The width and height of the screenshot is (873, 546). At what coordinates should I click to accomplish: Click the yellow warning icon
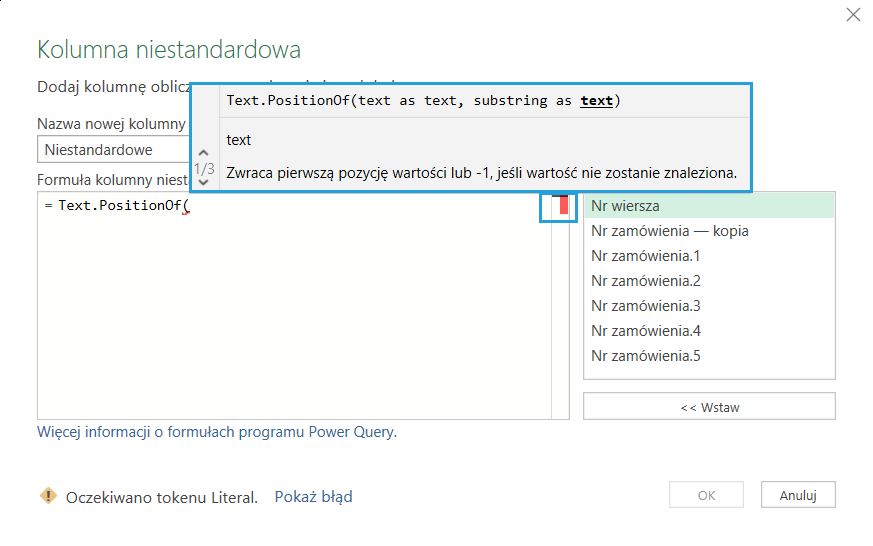coord(48,496)
